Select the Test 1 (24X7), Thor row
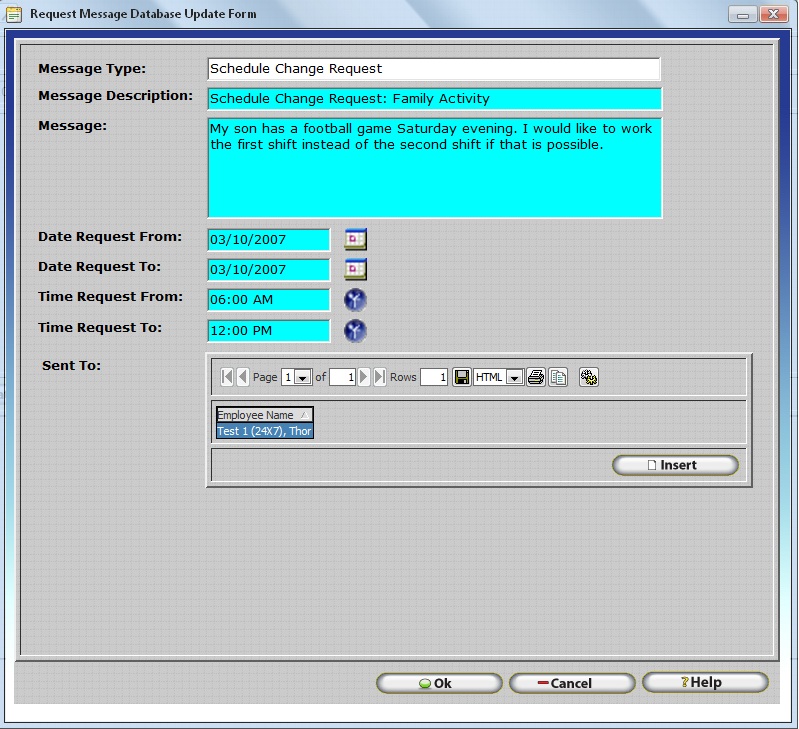The height and width of the screenshot is (729, 799). 264,431
